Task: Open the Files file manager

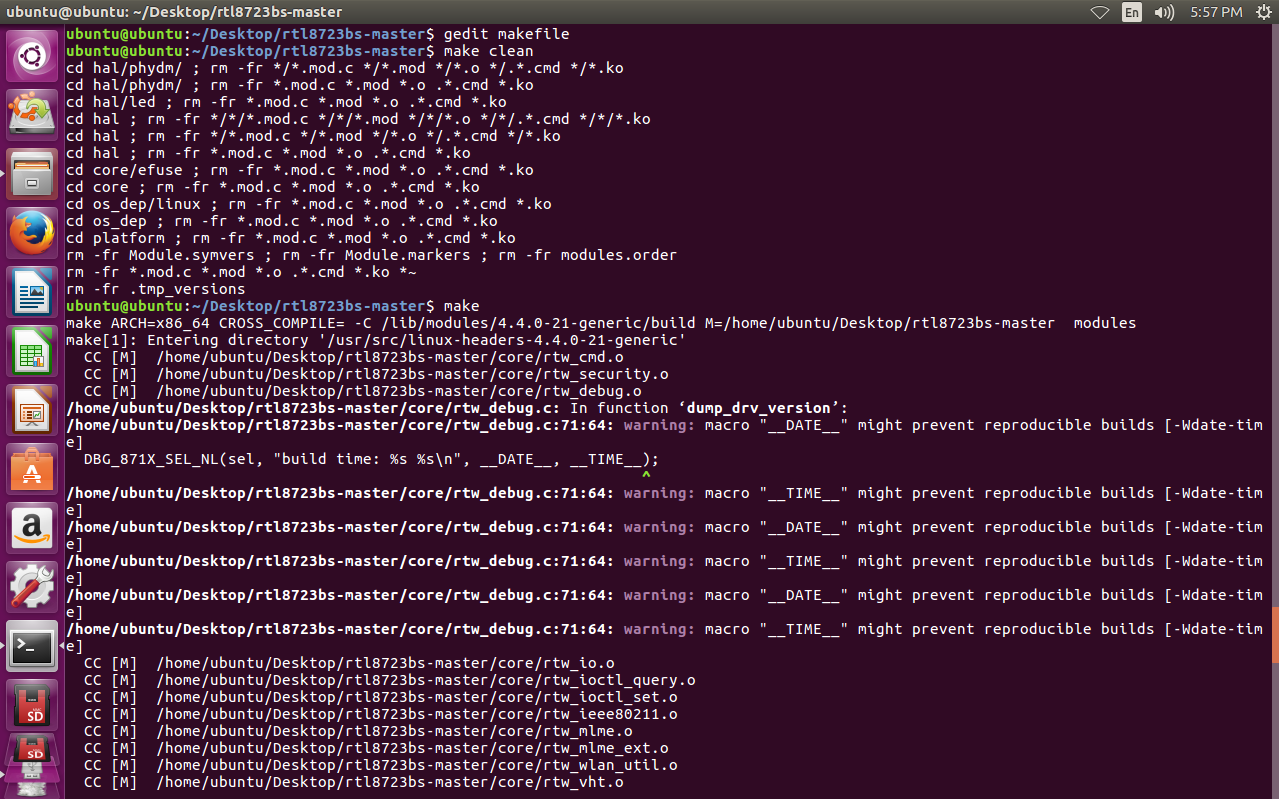Action: 33,174
